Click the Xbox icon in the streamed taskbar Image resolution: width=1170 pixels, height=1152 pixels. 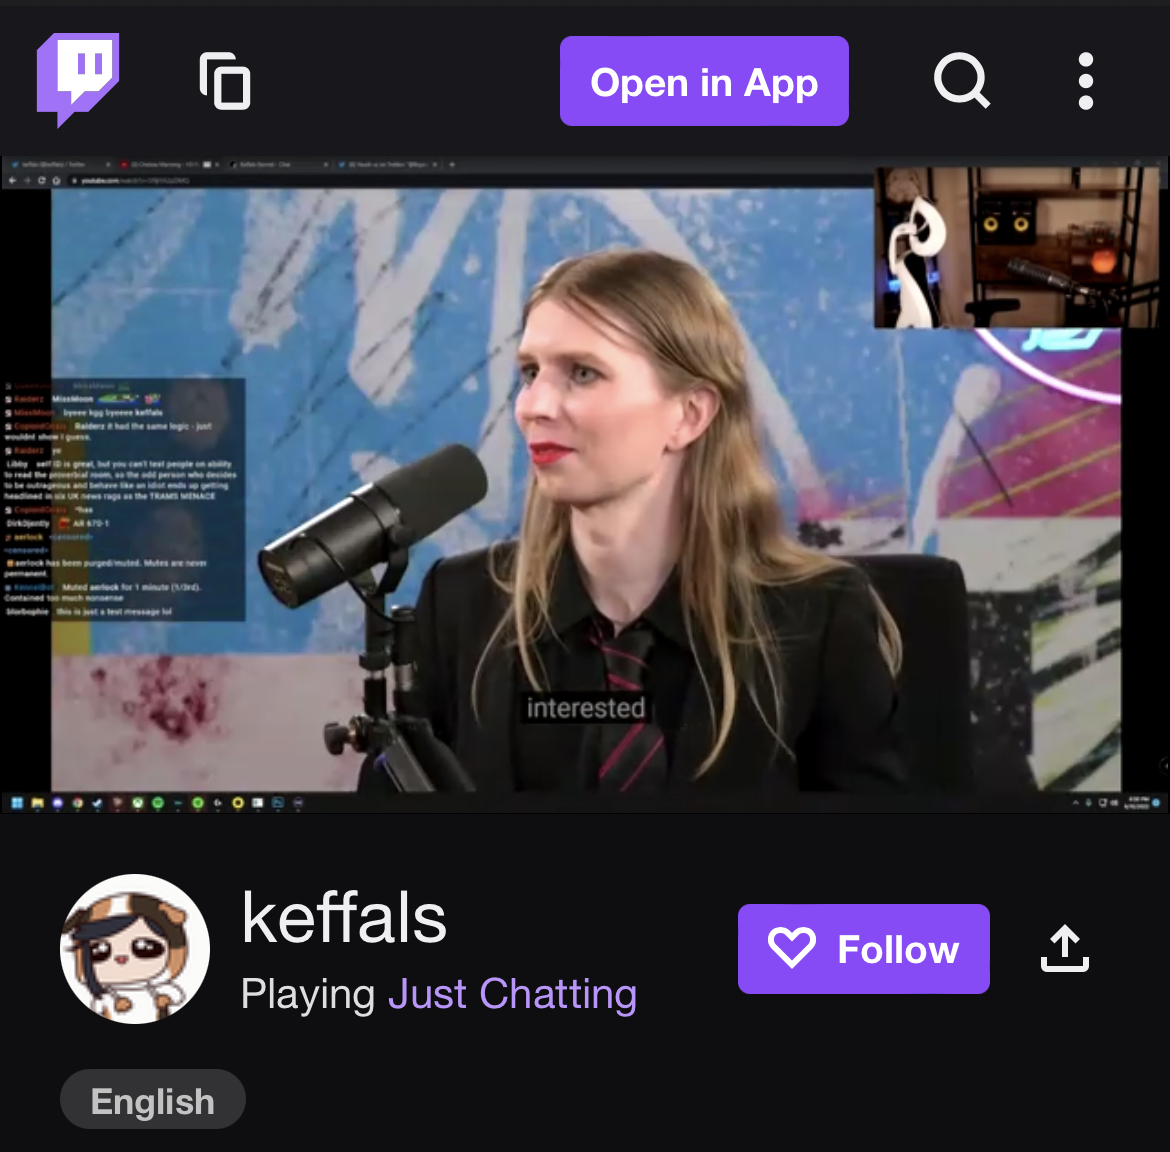138,803
